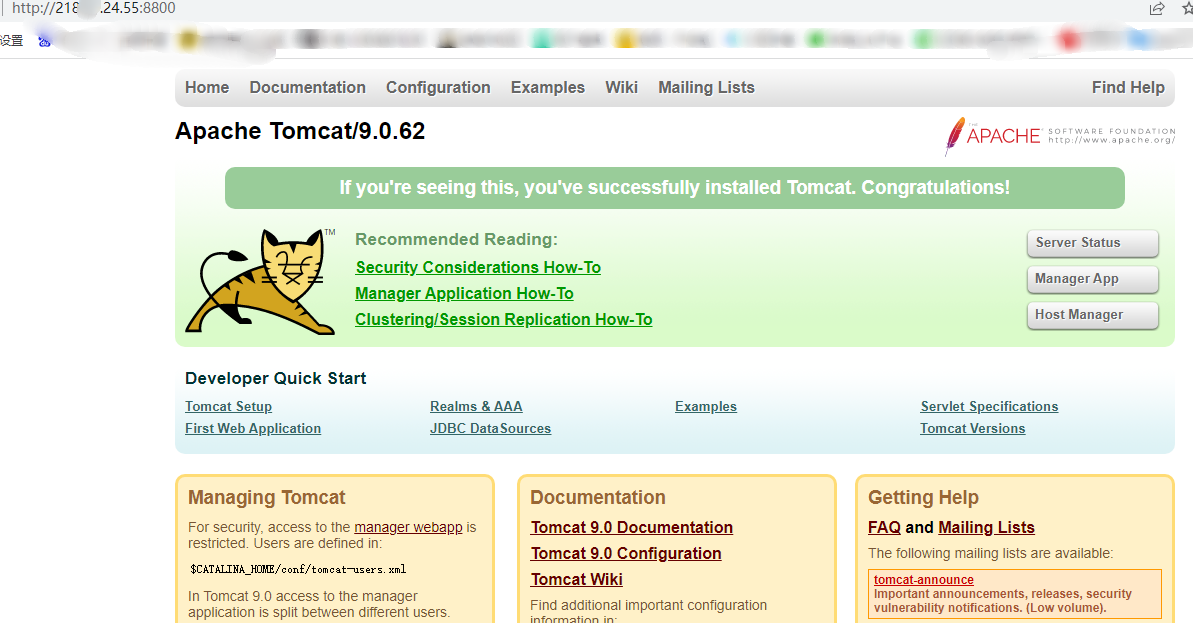
Task: Open Tomcat 9.0 Configuration link
Action: [626, 554]
